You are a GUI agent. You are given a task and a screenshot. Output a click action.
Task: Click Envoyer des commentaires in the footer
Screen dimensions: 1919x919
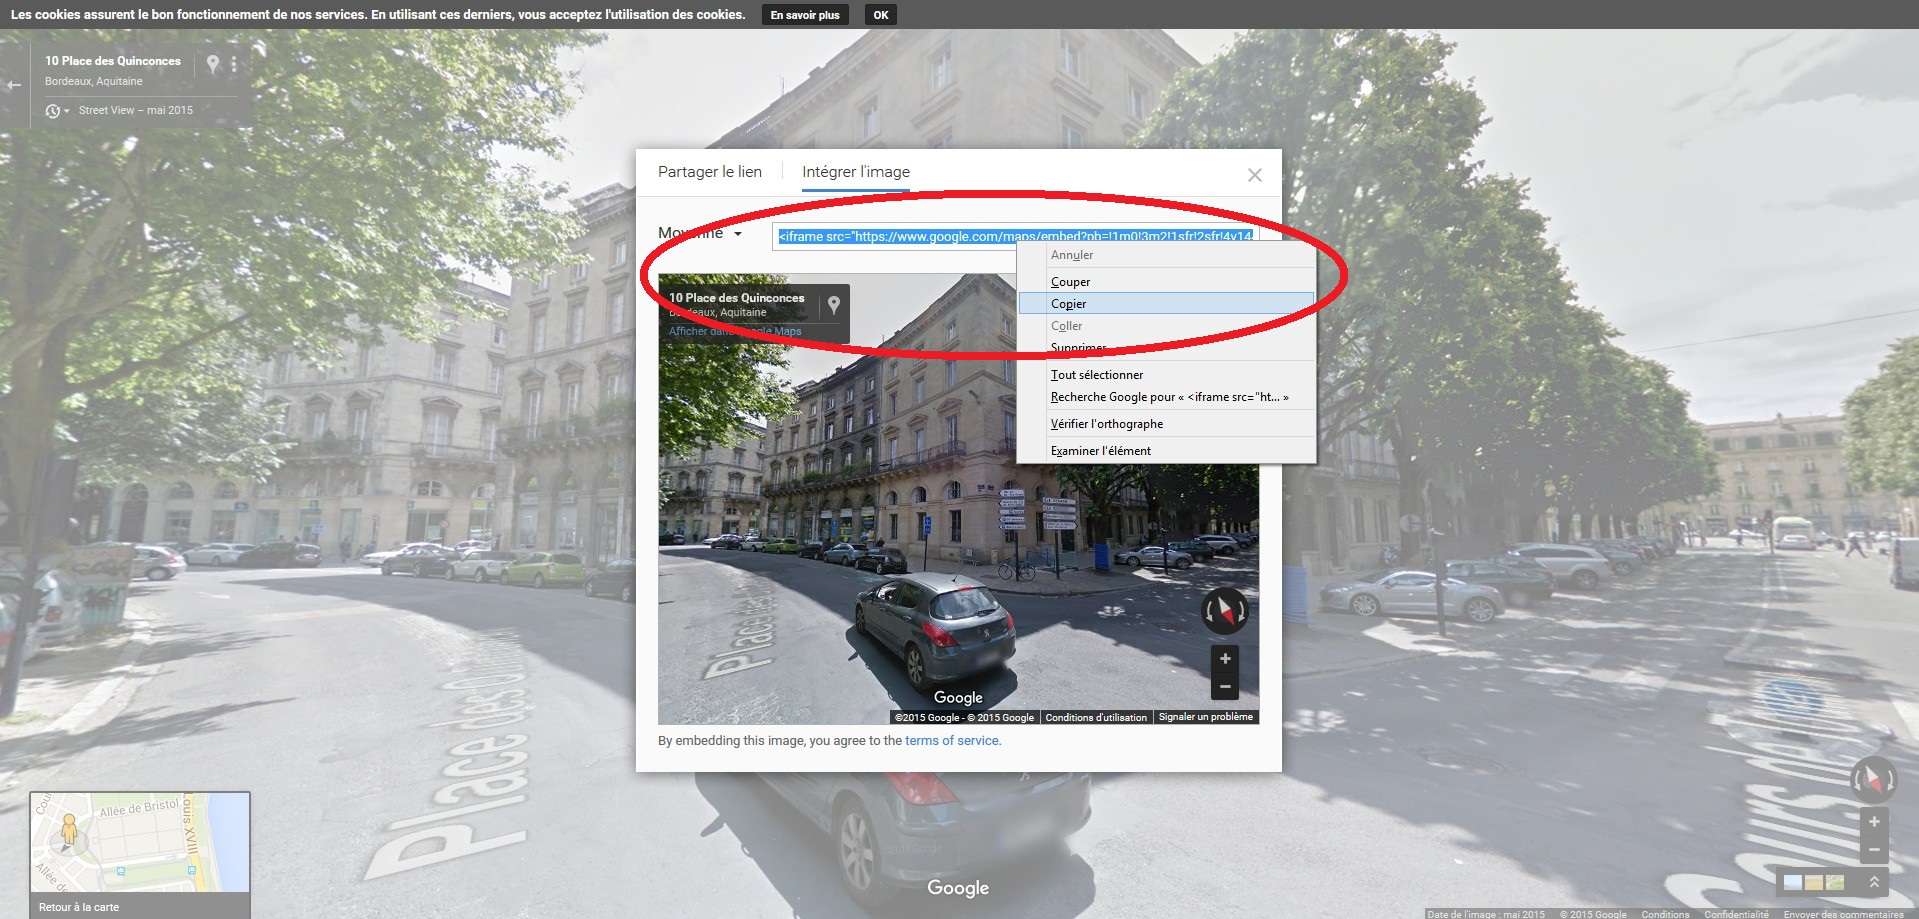tap(1843, 914)
